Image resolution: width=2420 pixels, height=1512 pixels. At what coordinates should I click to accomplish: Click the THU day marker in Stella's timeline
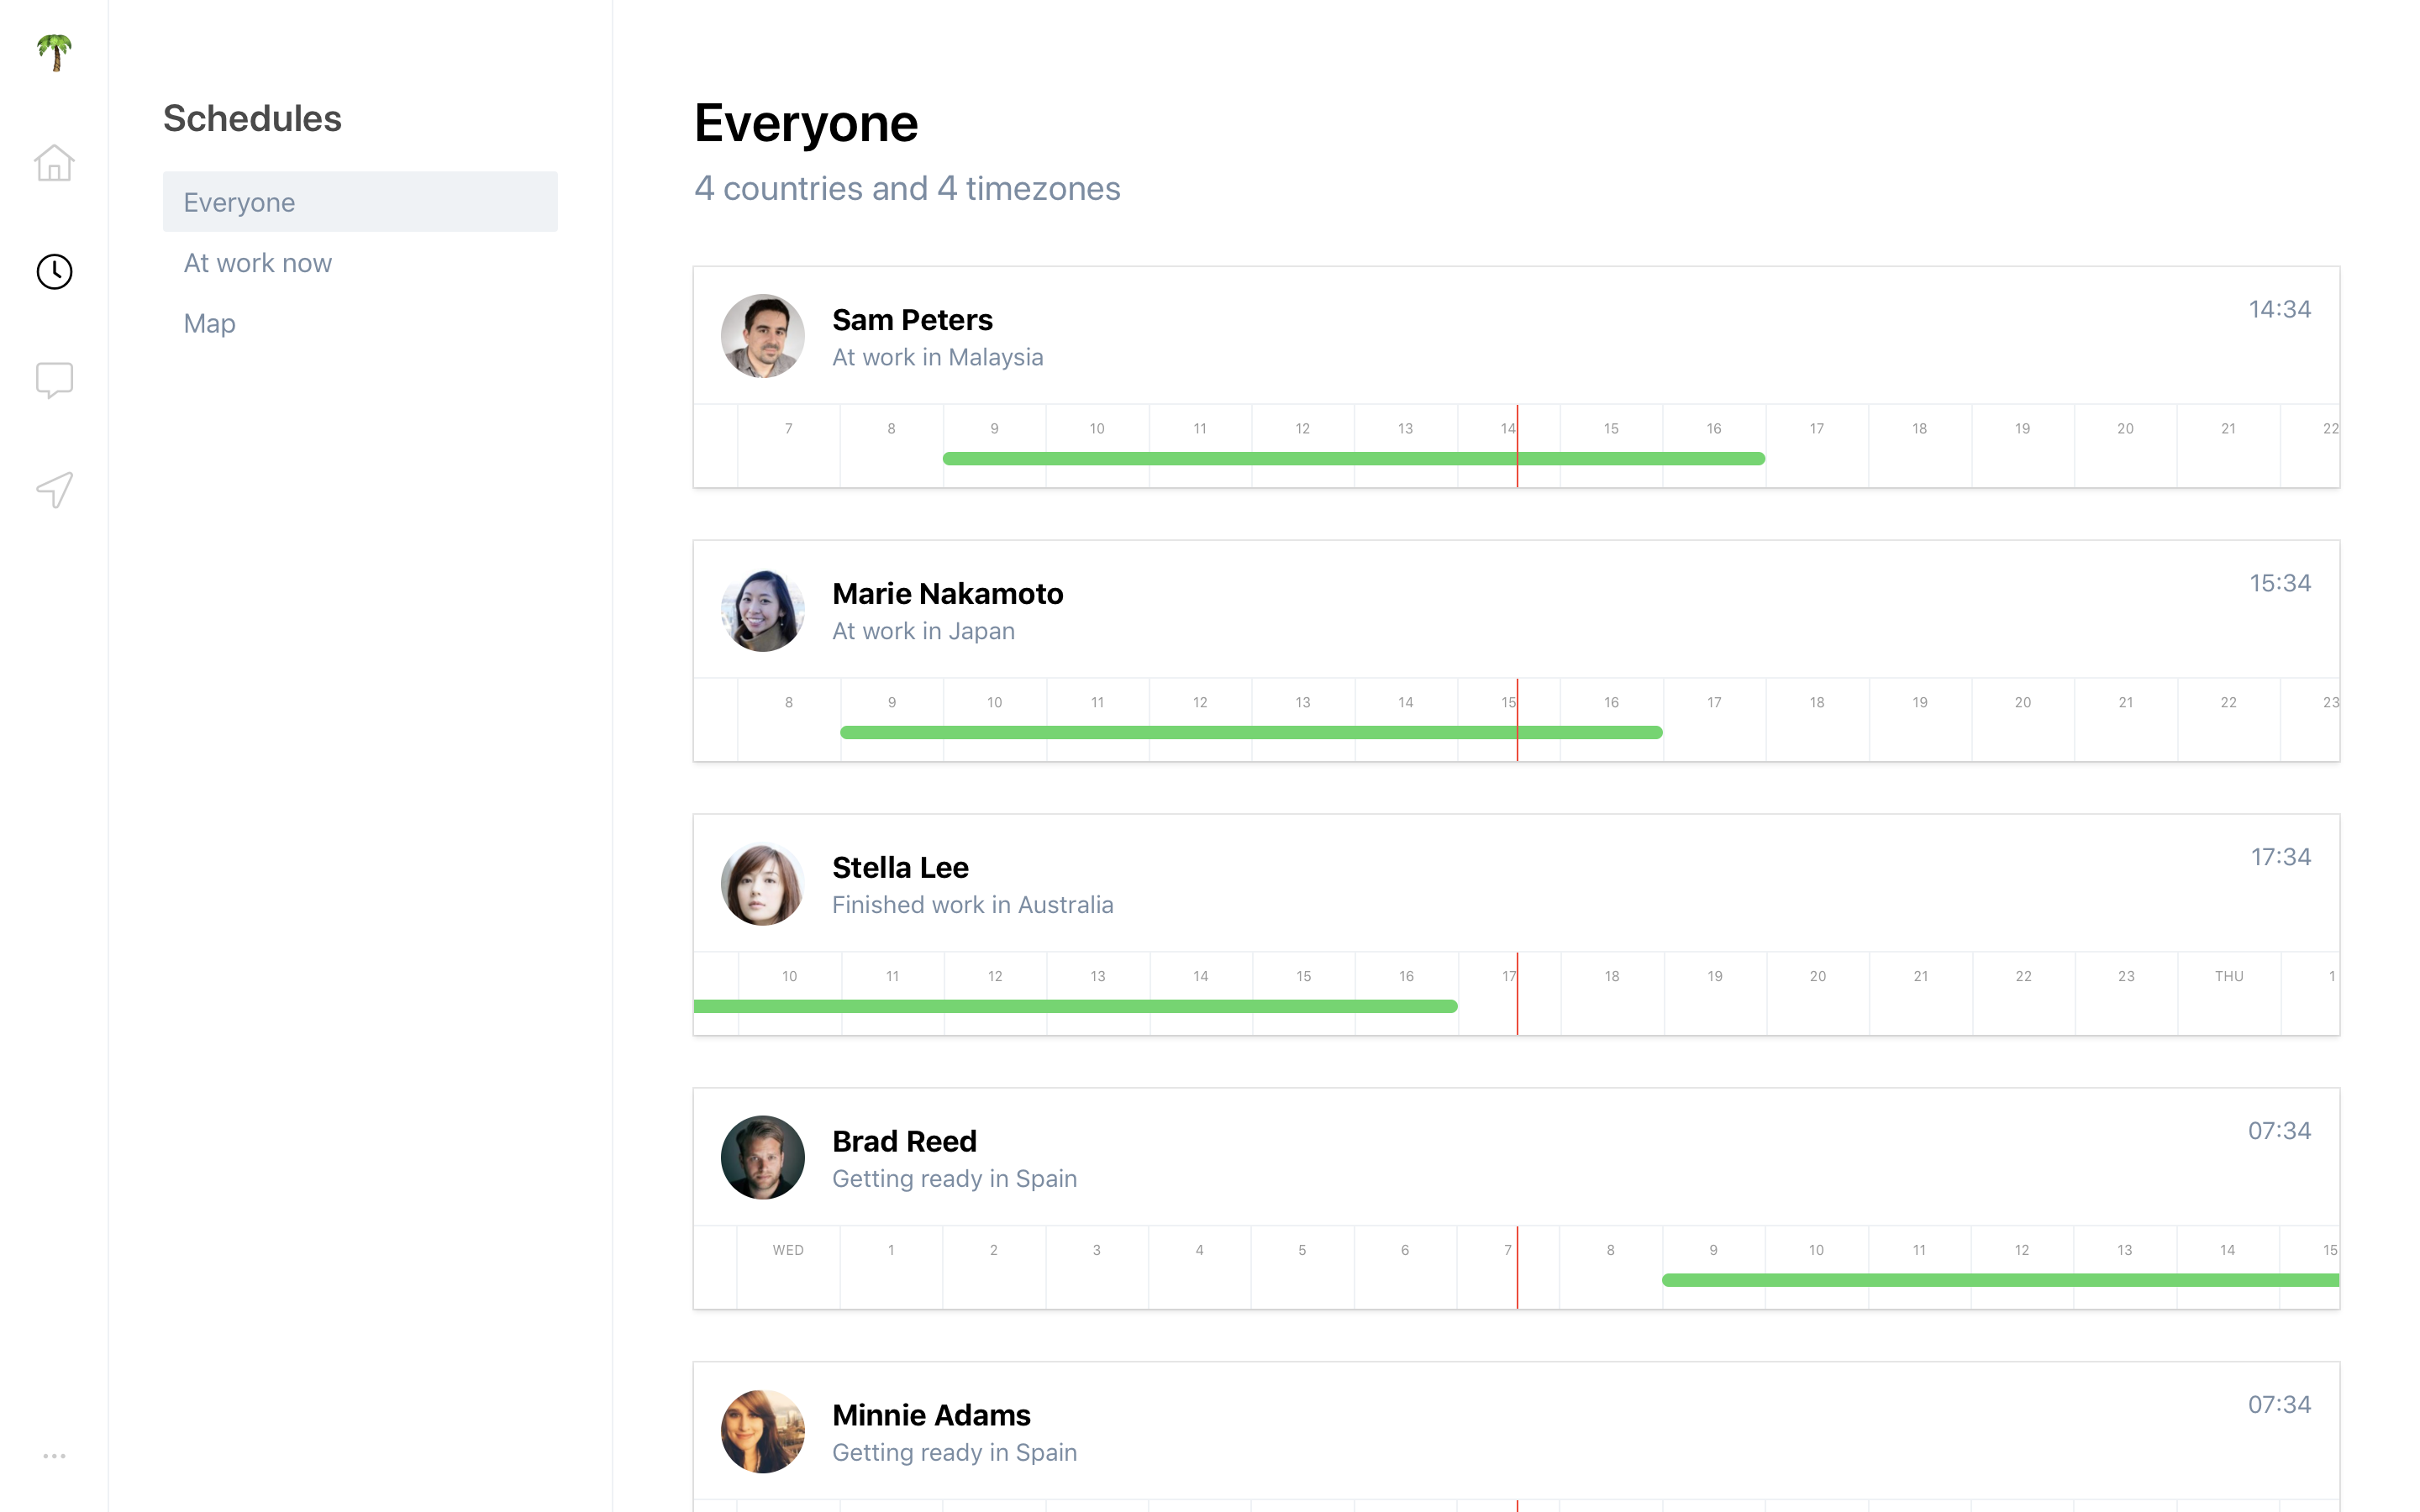pyautogui.click(x=2229, y=976)
